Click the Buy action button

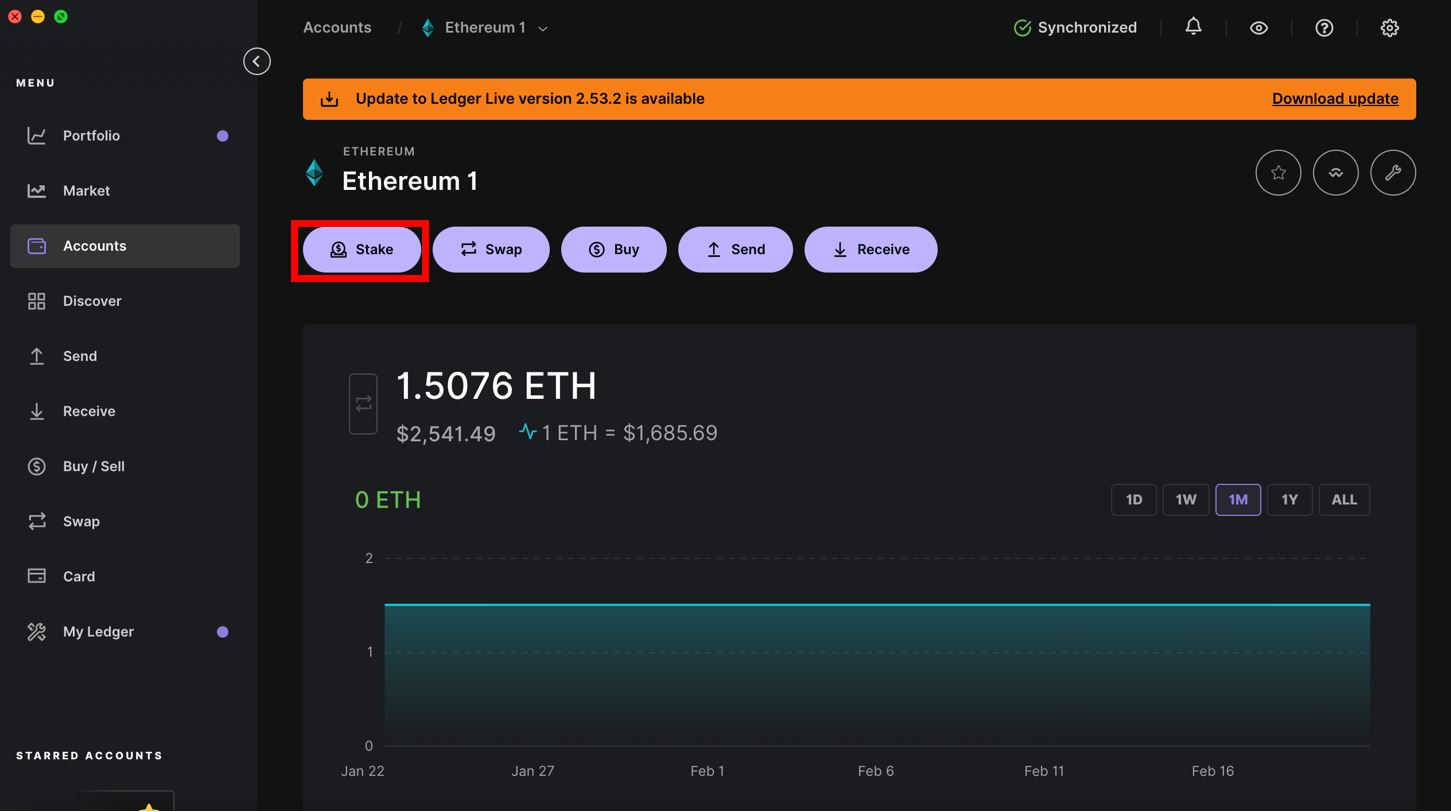coord(614,250)
